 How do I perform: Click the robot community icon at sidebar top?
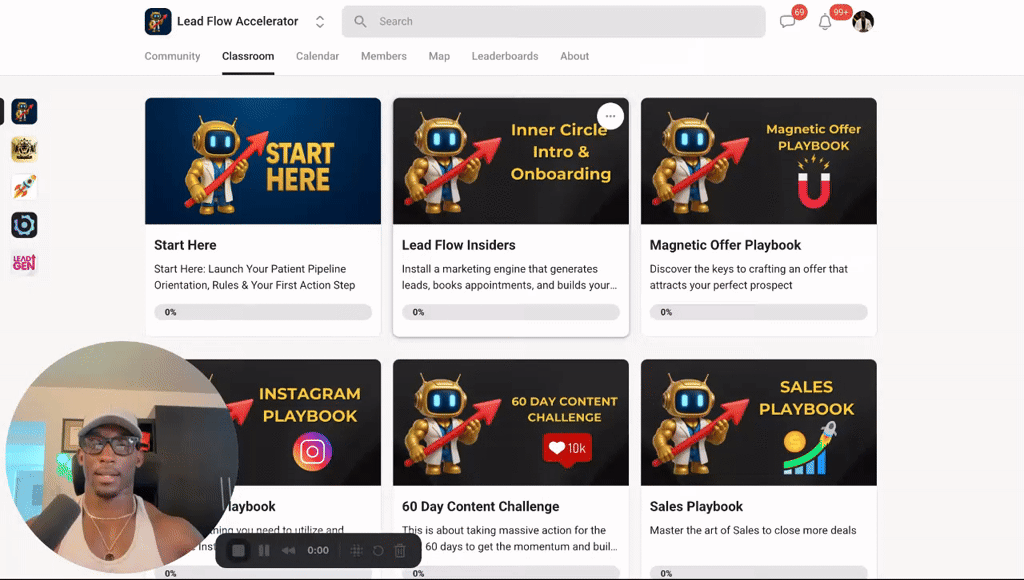pos(24,112)
